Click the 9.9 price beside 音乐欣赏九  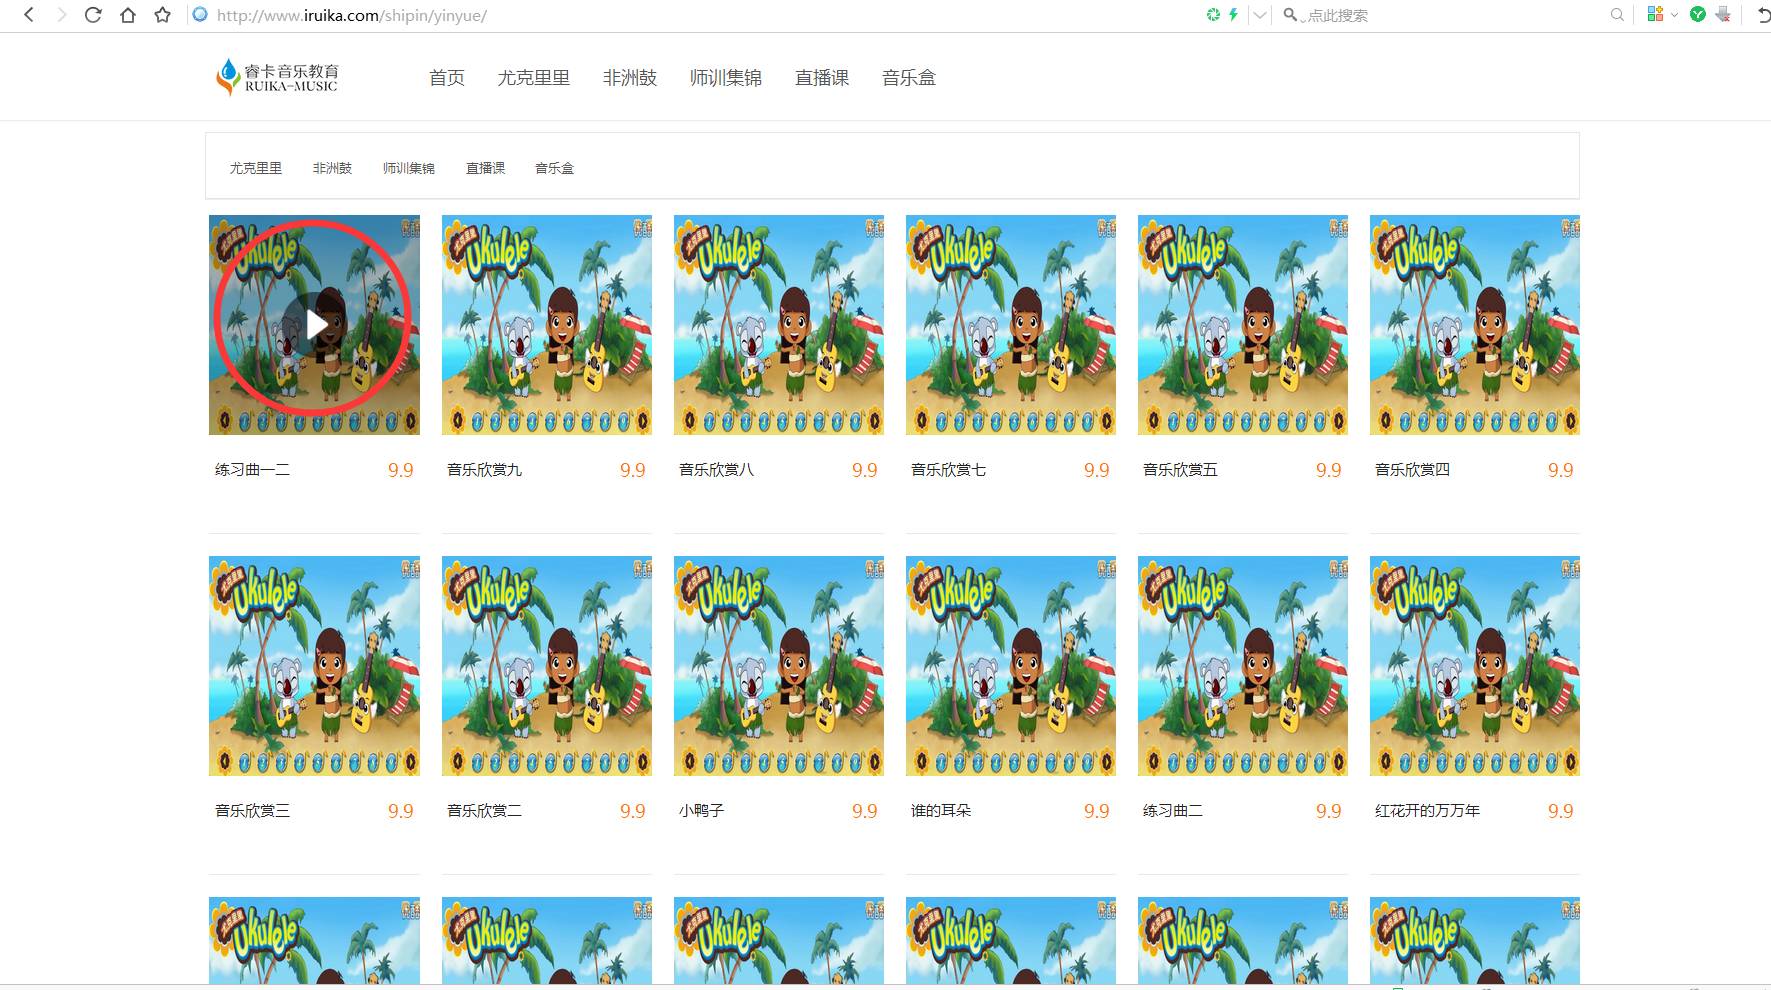633,470
